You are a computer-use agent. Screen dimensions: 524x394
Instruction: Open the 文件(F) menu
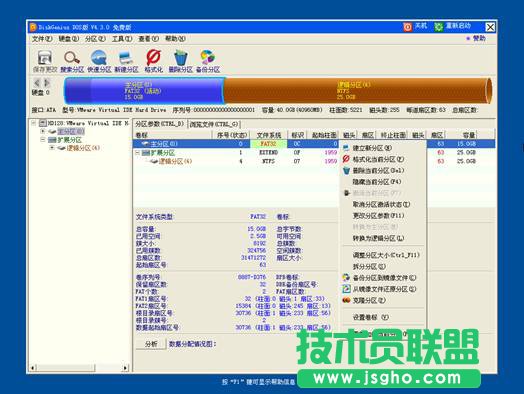[42, 39]
